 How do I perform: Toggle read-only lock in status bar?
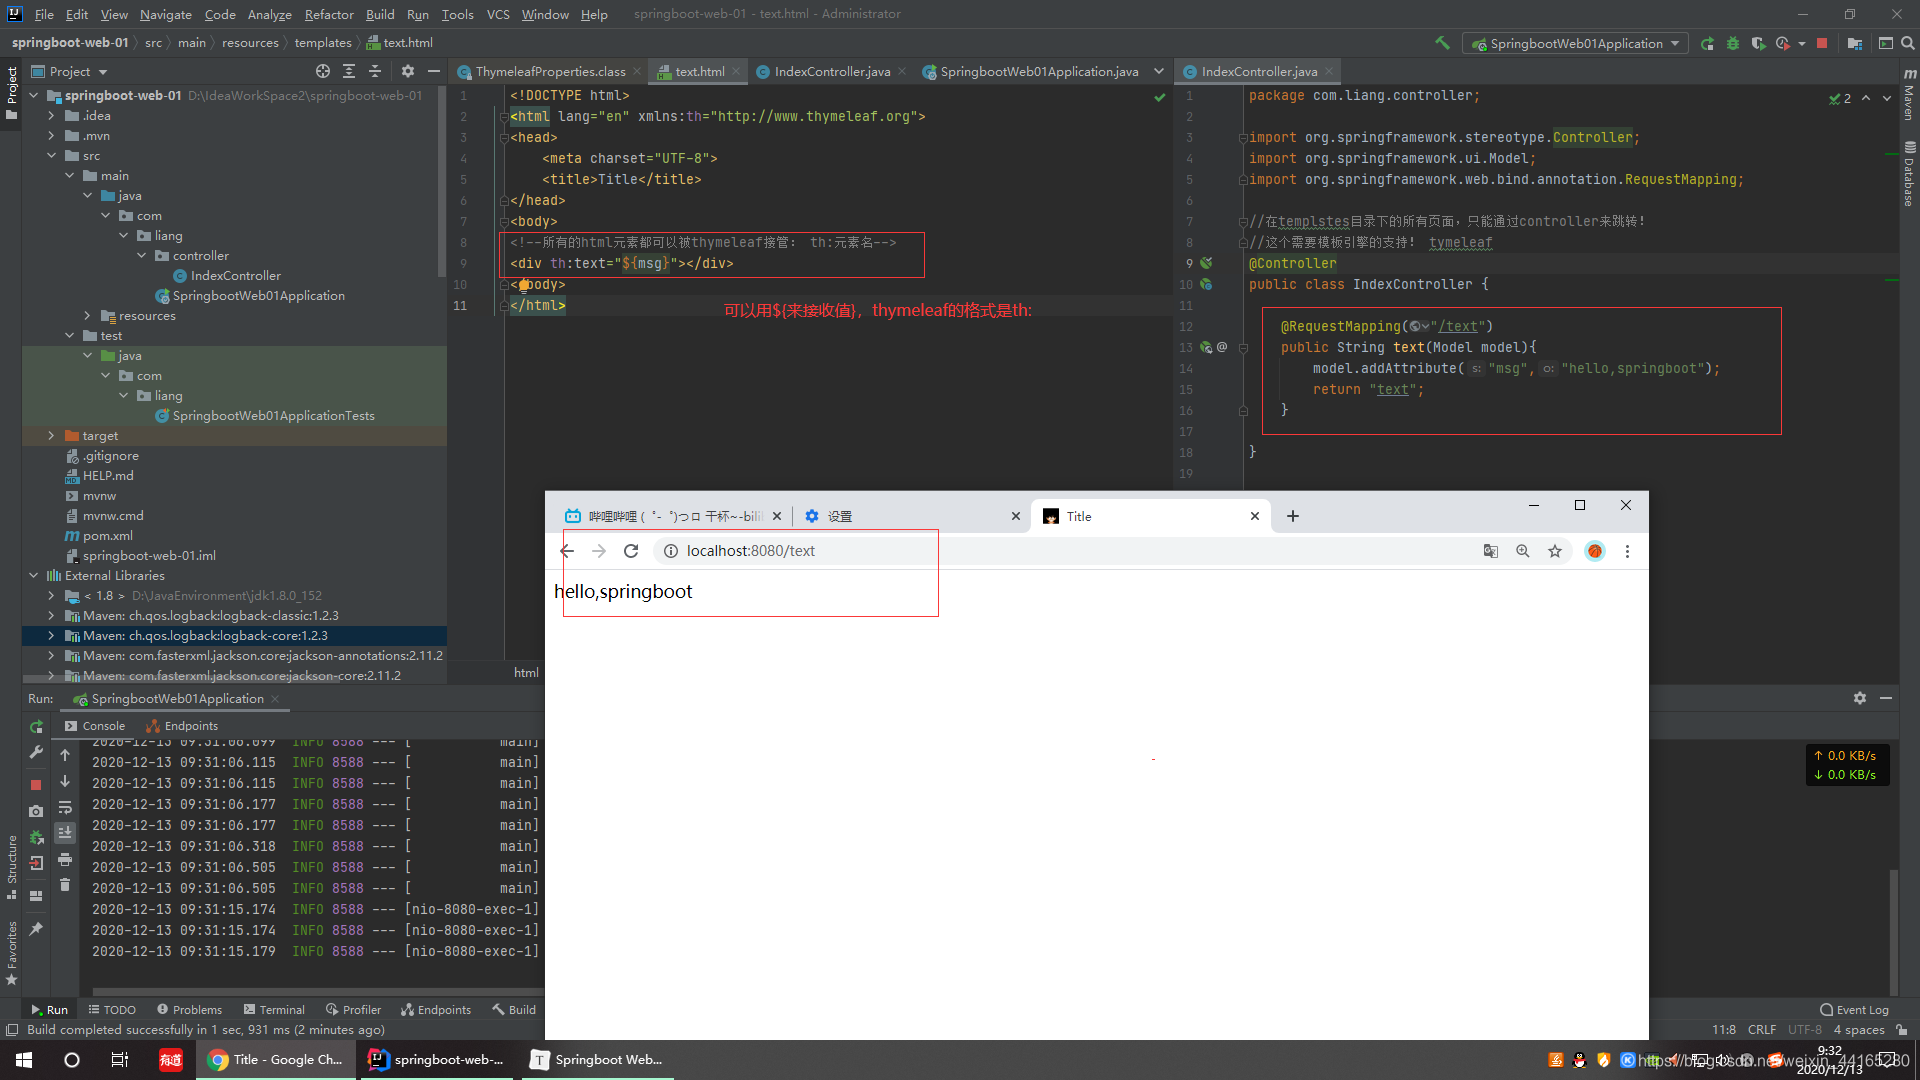click(1902, 1030)
